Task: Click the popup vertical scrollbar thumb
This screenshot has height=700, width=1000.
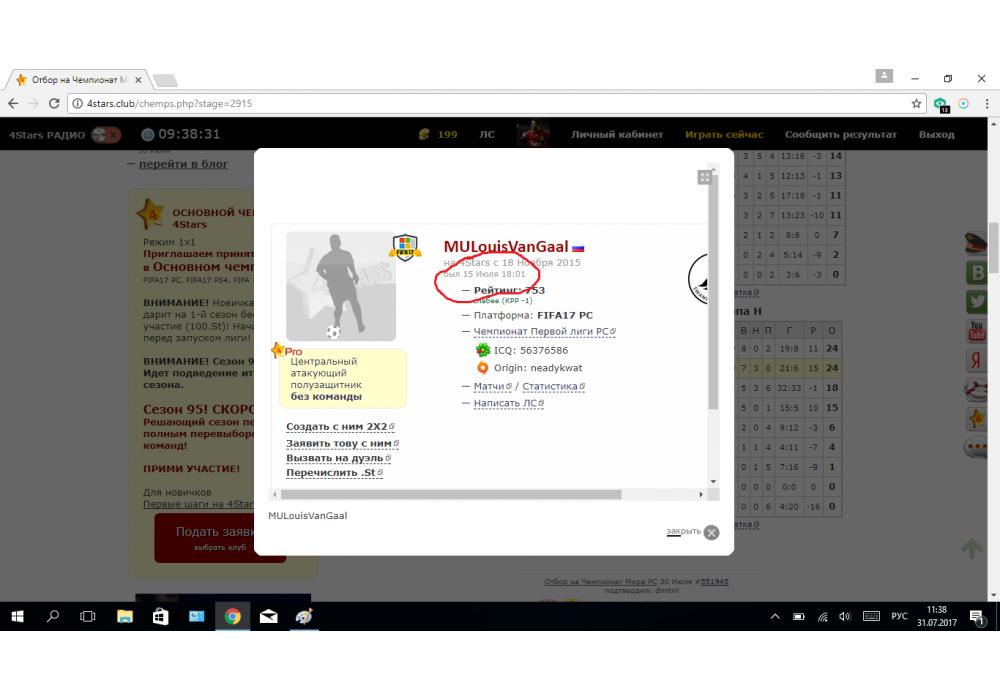Action: [x=713, y=292]
